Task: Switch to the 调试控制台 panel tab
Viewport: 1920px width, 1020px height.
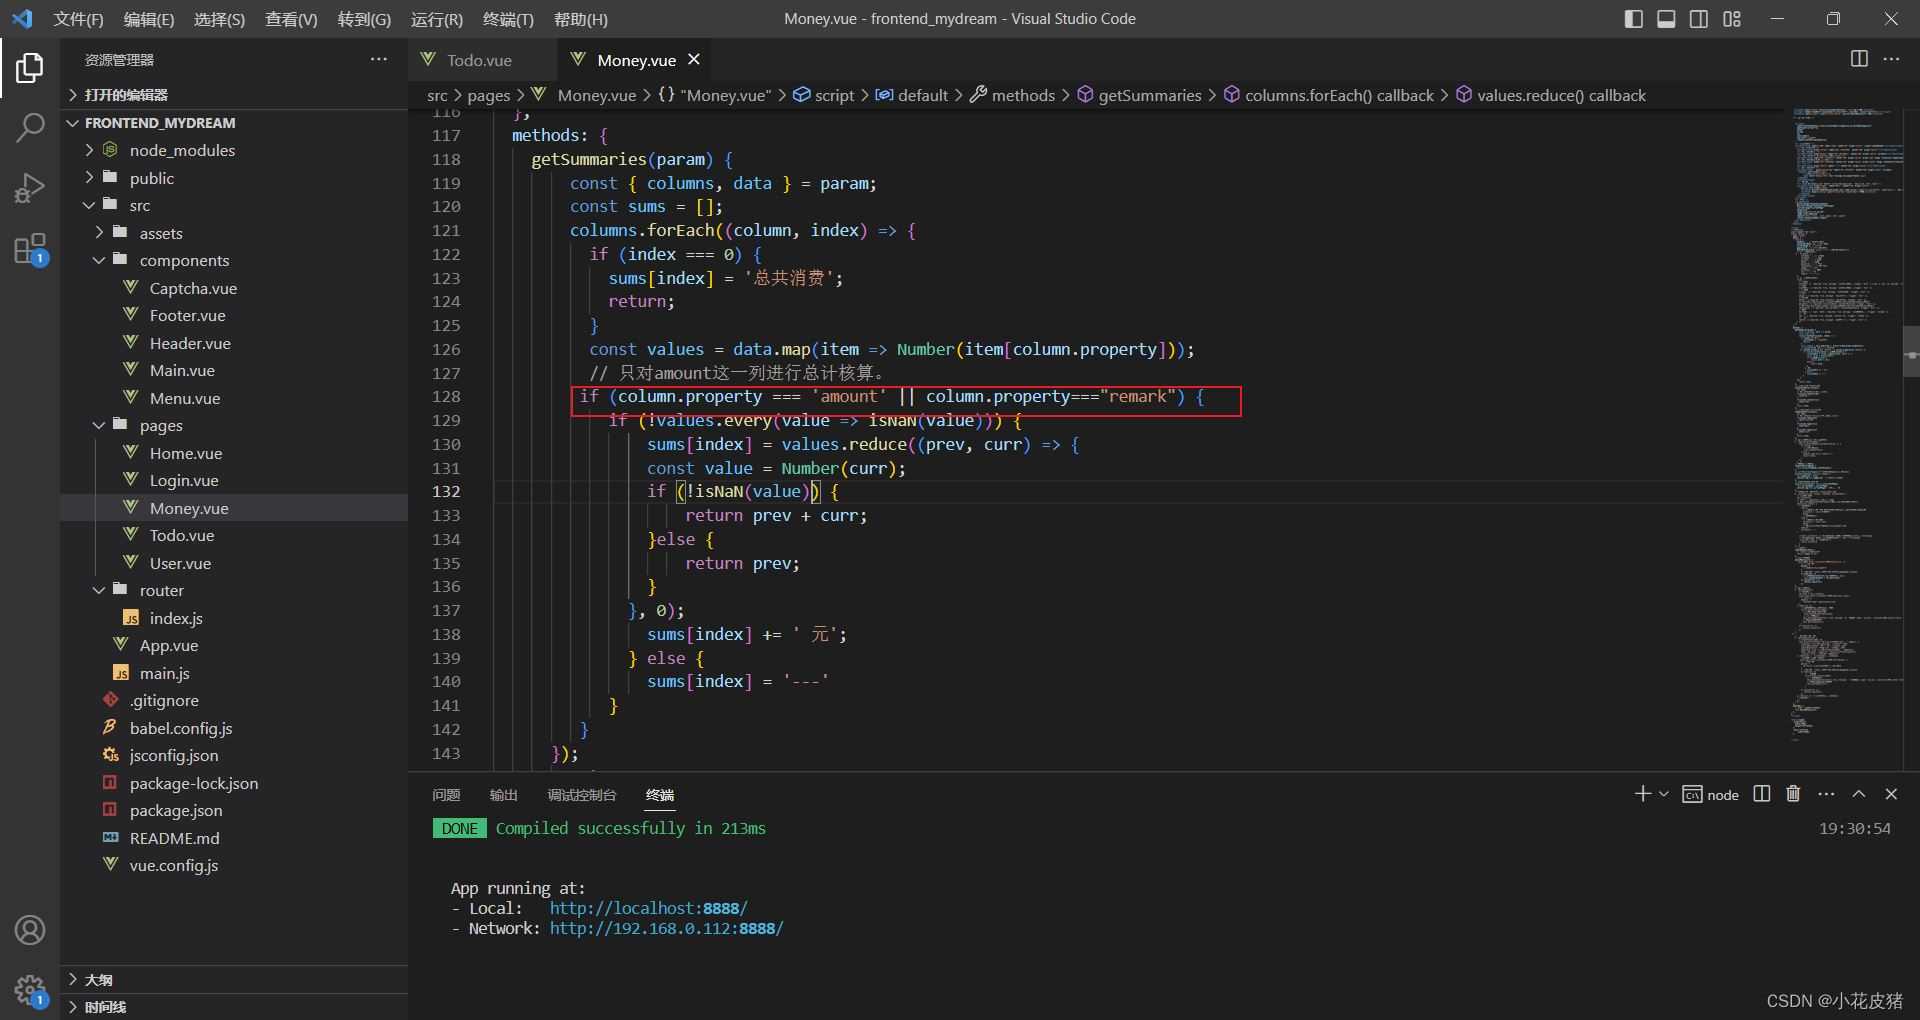Action: click(582, 795)
